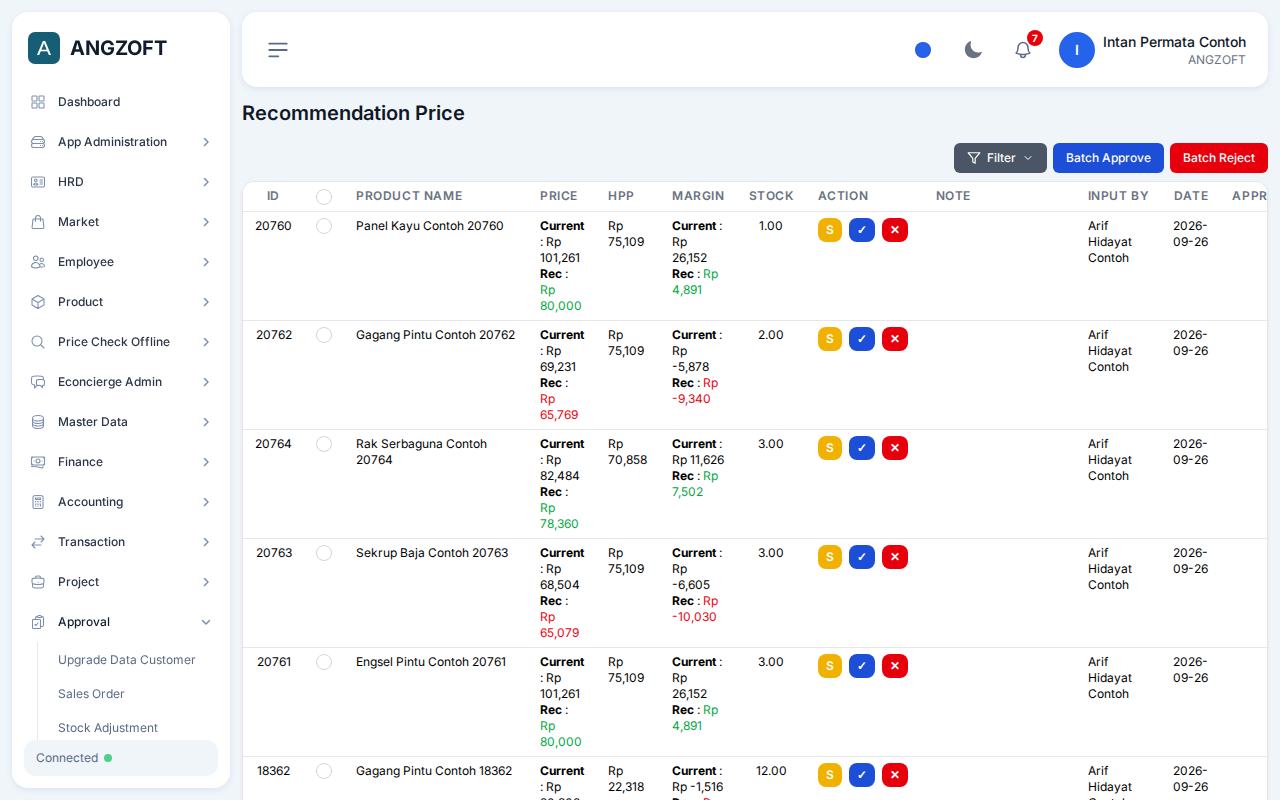The image size is (1280, 800).
Task: Select the row checkbox for ID 20761
Action: 324,662
